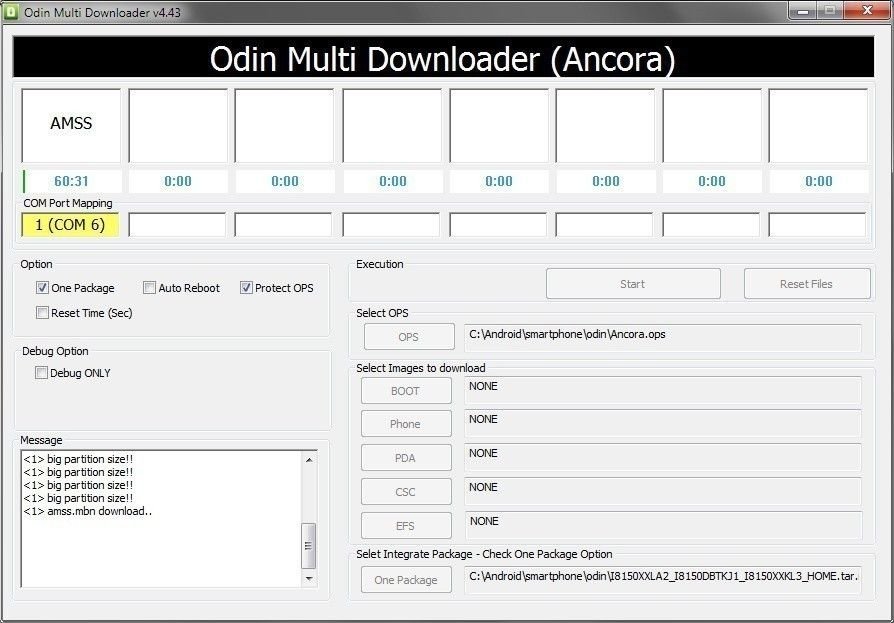The width and height of the screenshot is (894, 623).
Task: Click the Phone path field showing NONE
Action: (663, 424)
